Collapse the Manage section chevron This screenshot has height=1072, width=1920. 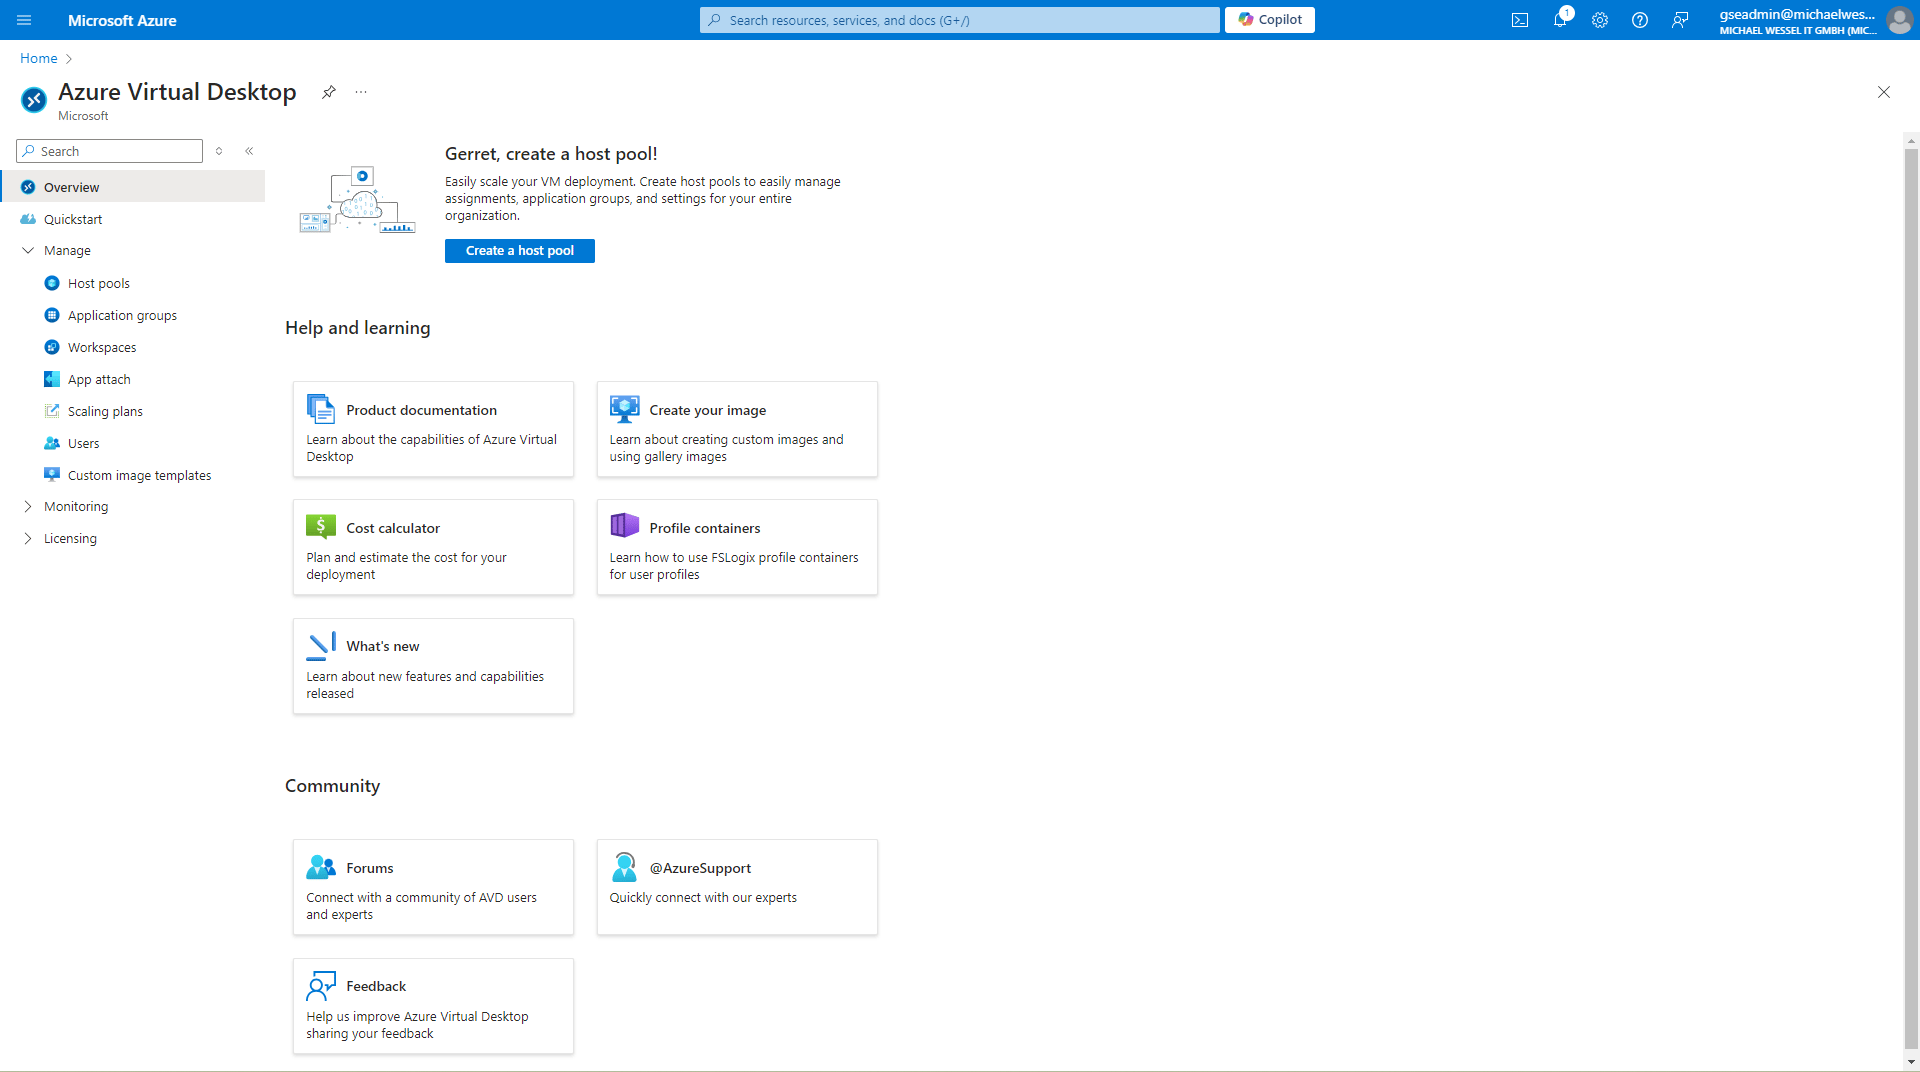pos(28,250)
